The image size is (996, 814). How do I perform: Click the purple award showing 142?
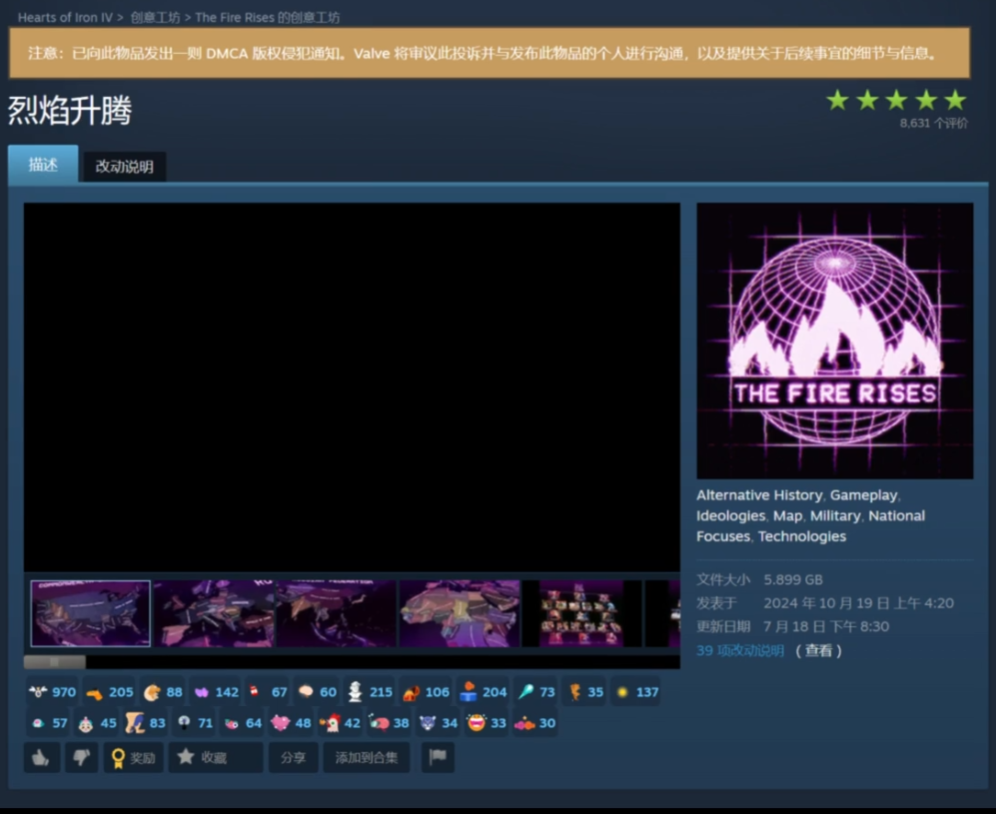[216, 692]
